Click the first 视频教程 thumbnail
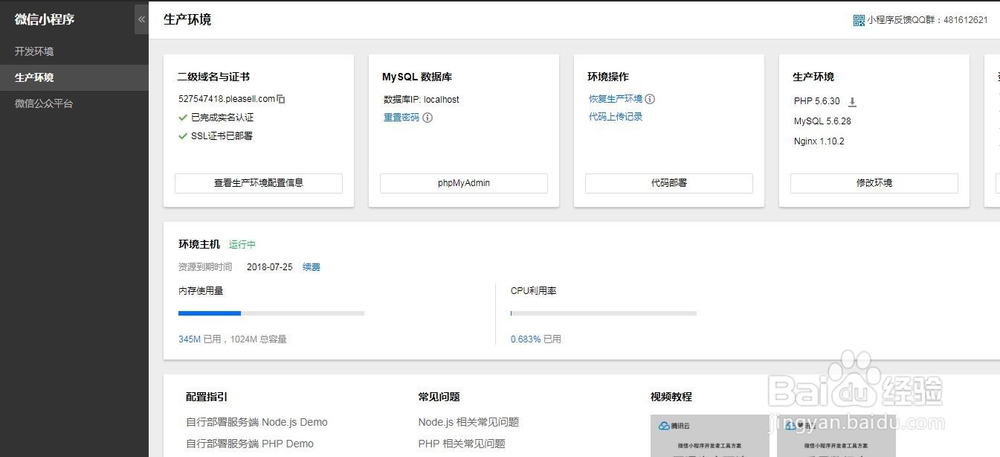This screenshot has height=457, width=1000. [x=710, y=436]
